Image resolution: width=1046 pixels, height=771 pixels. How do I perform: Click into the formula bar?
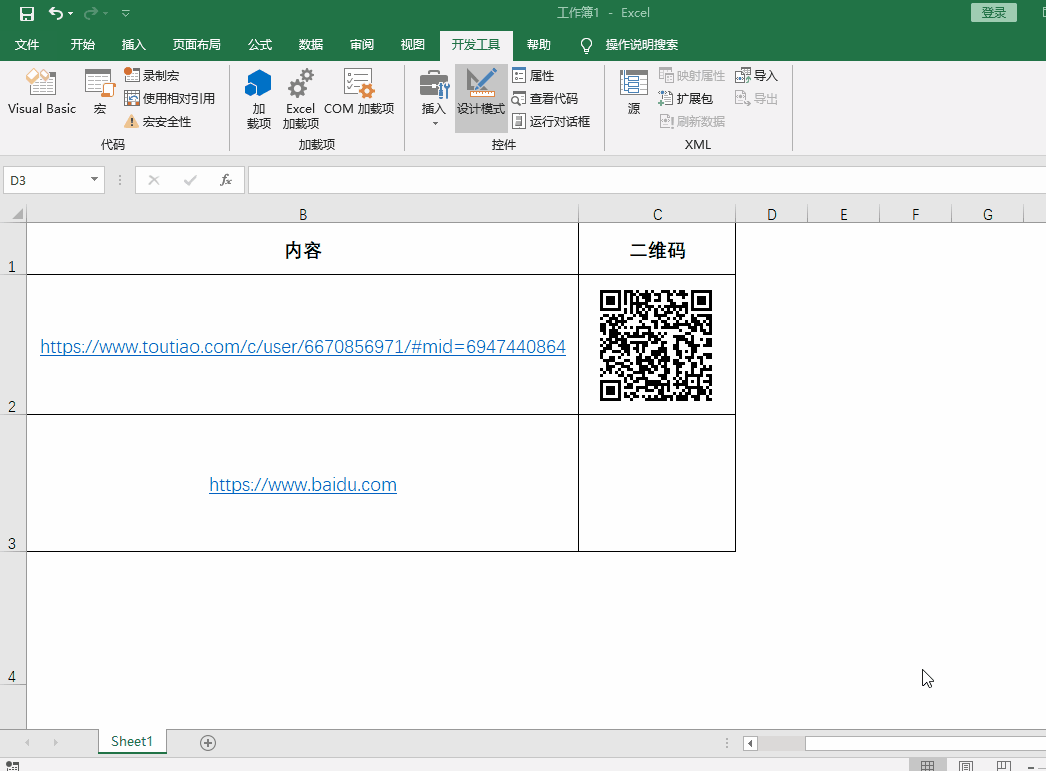point(646,180)
